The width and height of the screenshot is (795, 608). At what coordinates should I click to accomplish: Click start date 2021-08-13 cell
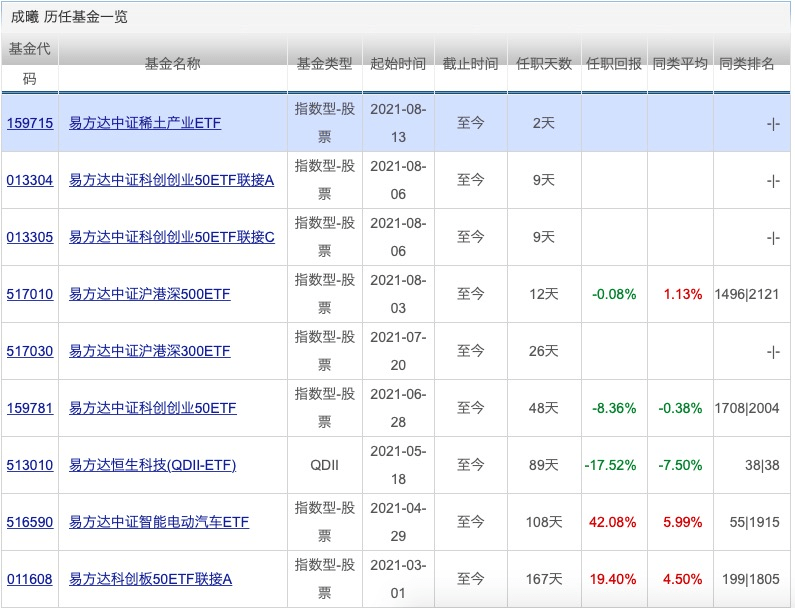click(398, 123)
